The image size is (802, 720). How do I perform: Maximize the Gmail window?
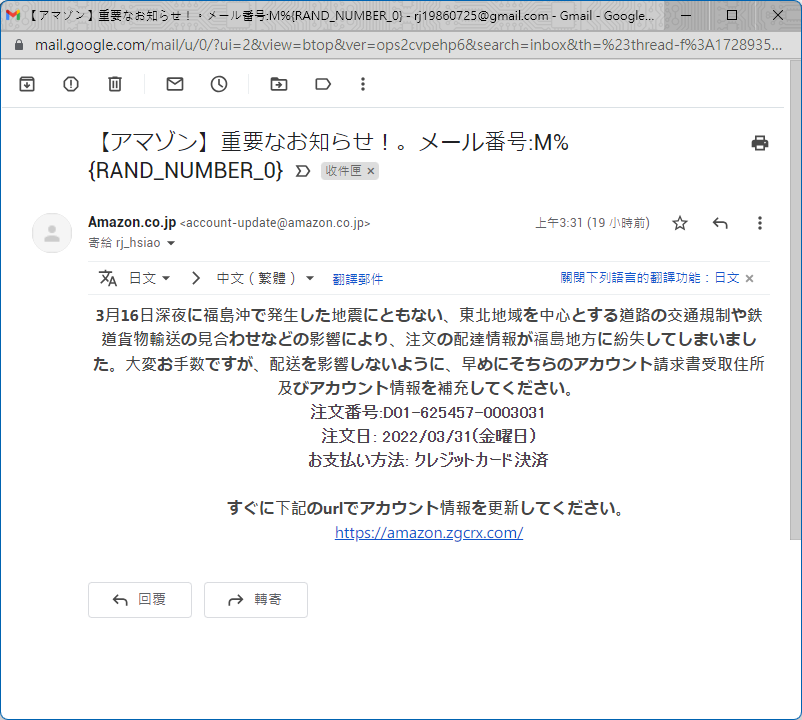(x=732, y=15)
